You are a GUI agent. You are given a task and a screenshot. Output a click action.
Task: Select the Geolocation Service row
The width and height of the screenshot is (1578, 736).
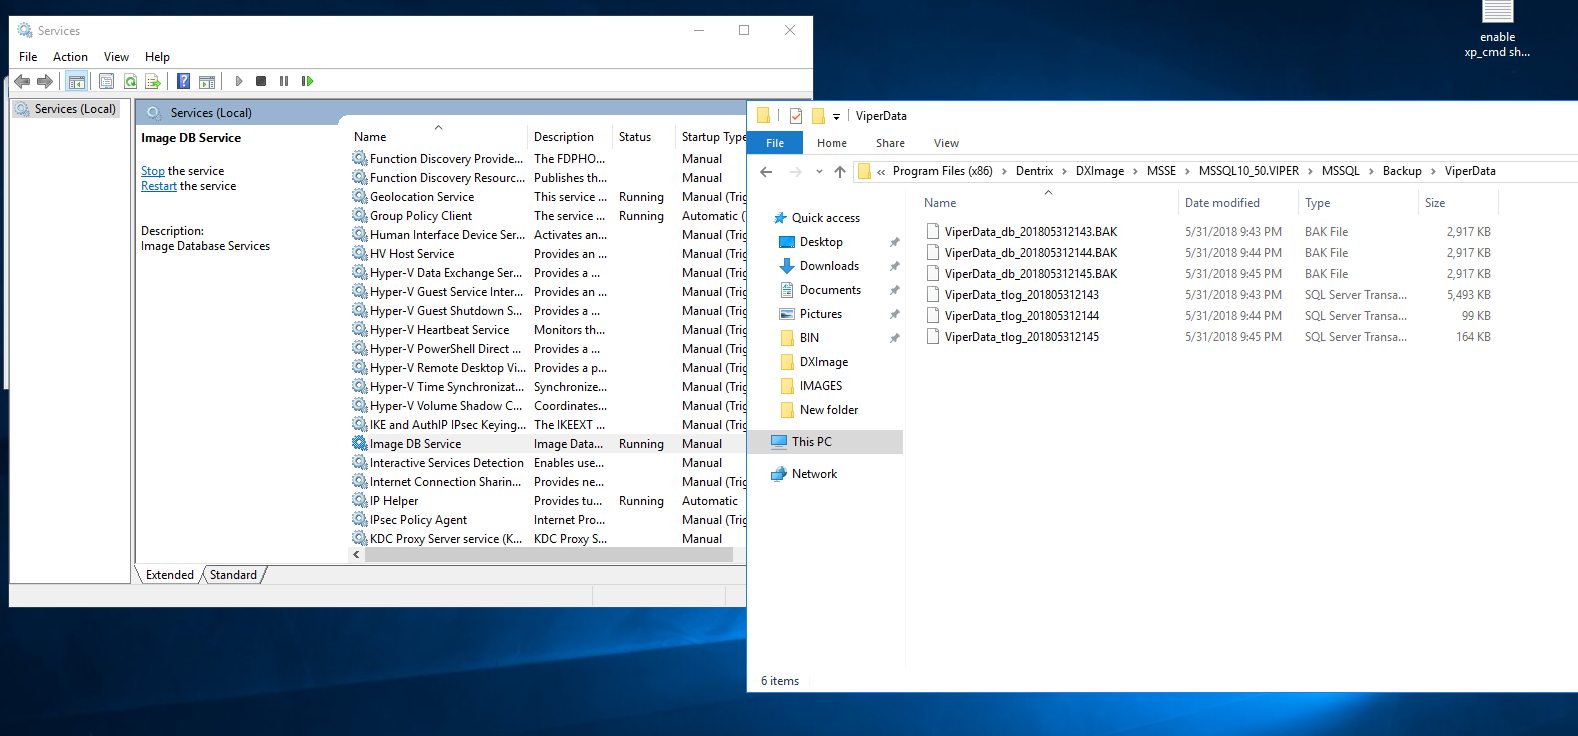click(x=548, y=197)
